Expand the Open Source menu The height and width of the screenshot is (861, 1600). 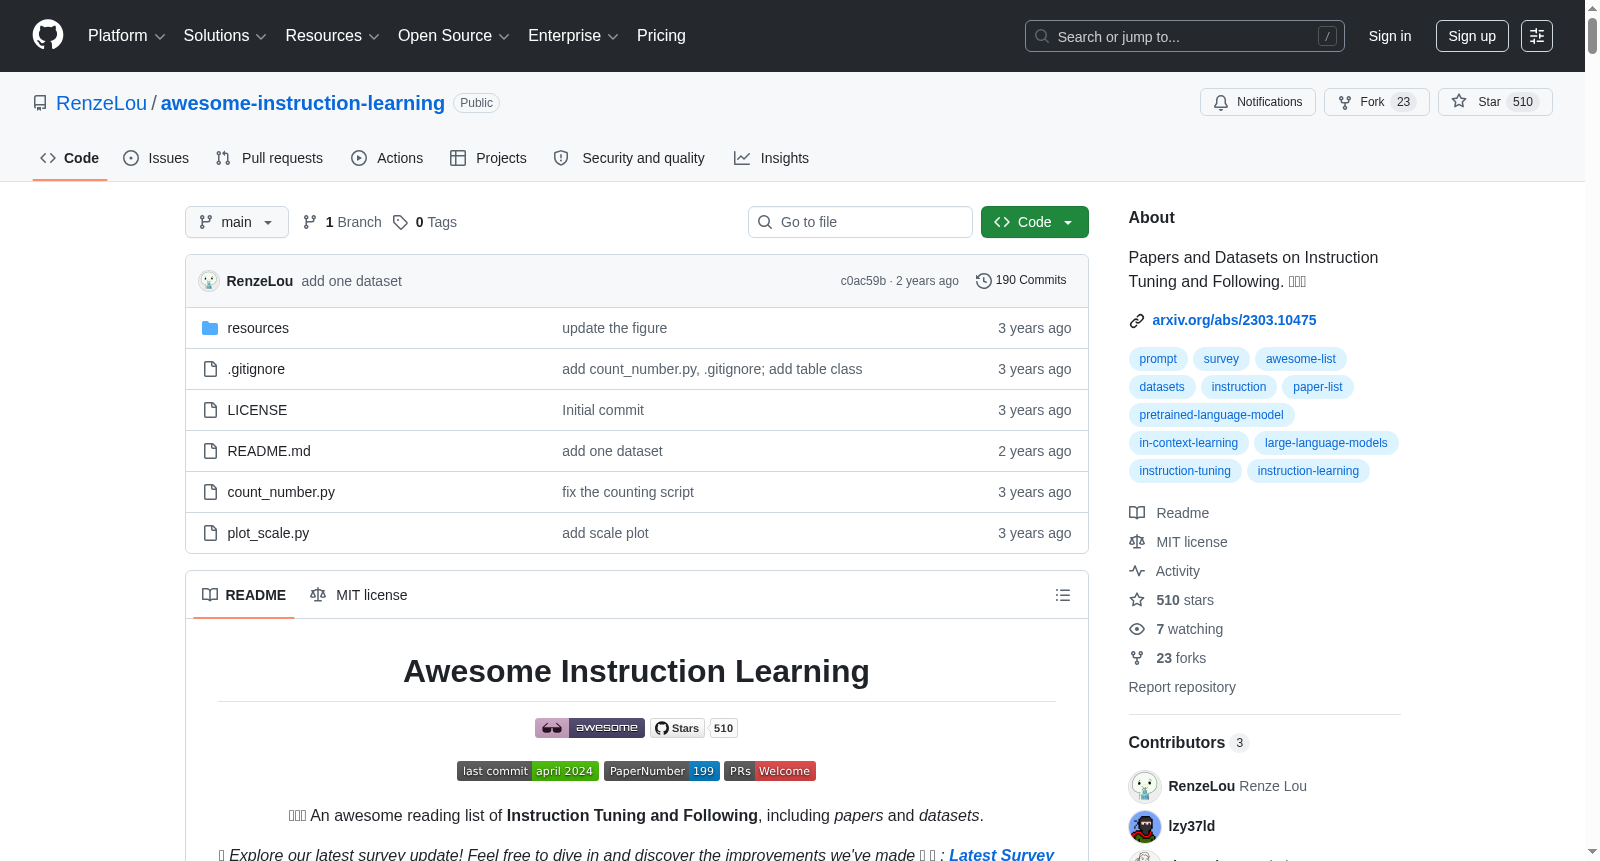454,36
